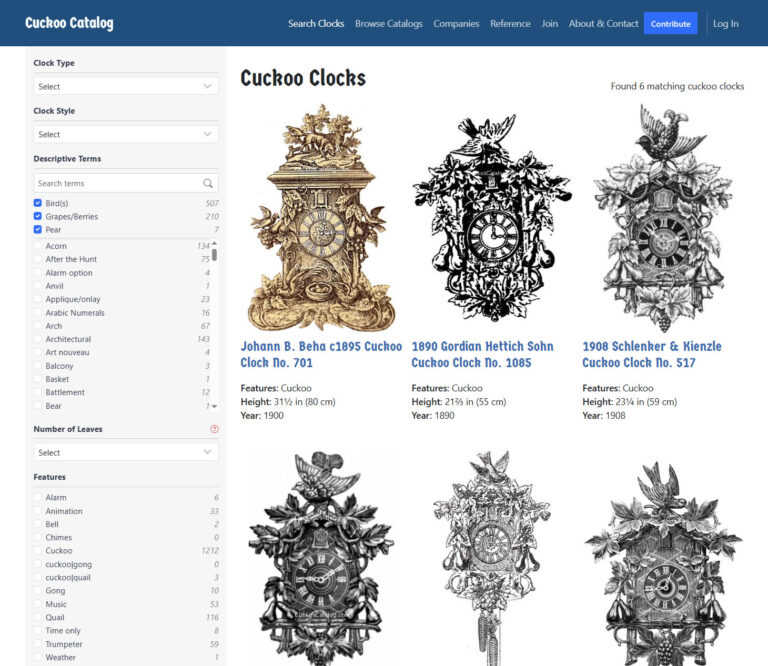Open the 1890 Gordian Hettich Sohn No. 1085 link

tap(482, 355)
